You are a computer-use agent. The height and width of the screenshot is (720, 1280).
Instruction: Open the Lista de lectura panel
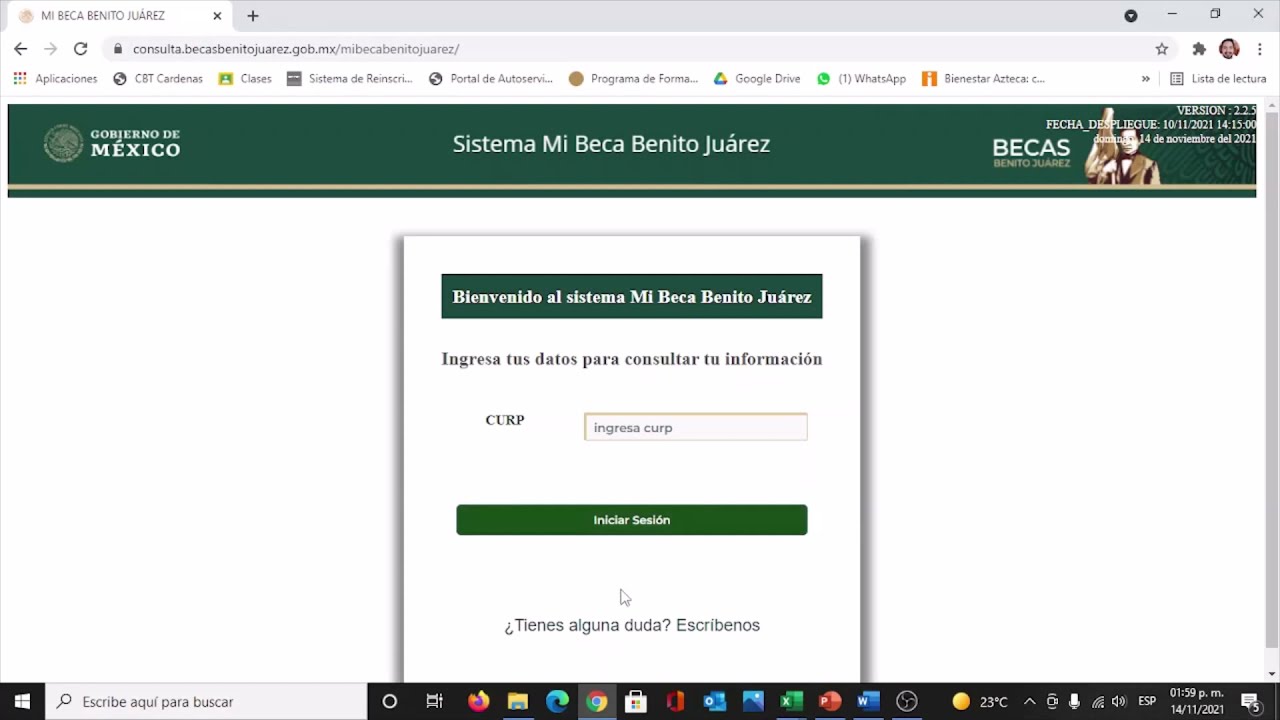point(1218,79)
